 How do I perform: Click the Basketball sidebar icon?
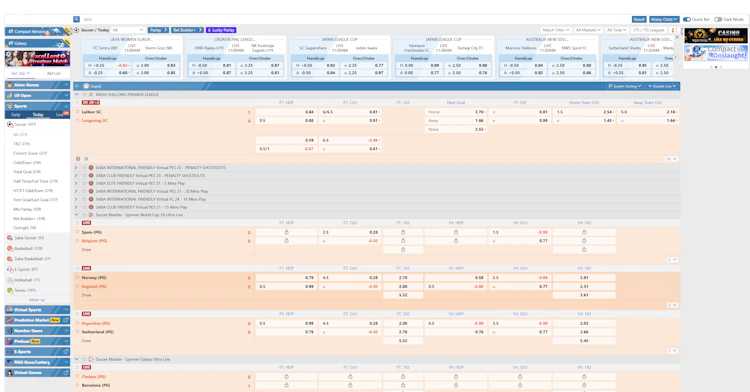(x=10, y=249)
